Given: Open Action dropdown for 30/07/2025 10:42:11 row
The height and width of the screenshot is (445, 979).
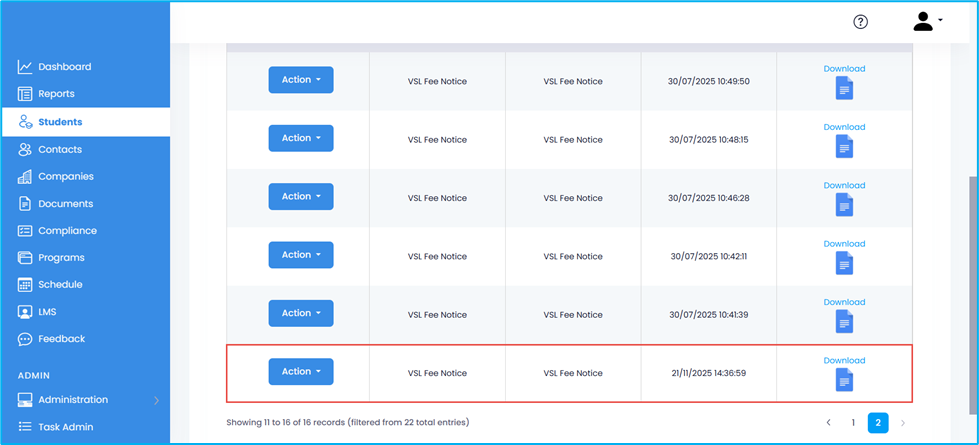Looking at the screenshot, I should pyautogui.click(x=300, y=255).
